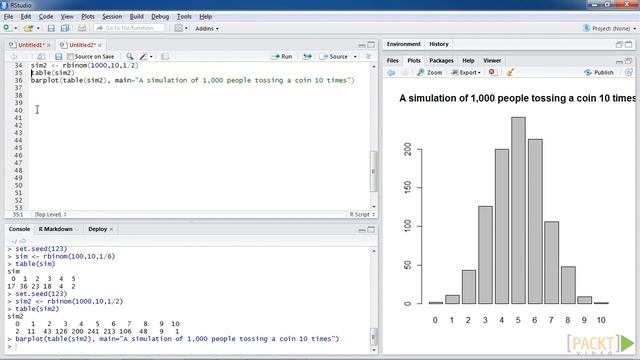The height and width of the screenshot is (360, 640).
Task: Close the Untitled2 editor tab
Action: click(100, 45)
